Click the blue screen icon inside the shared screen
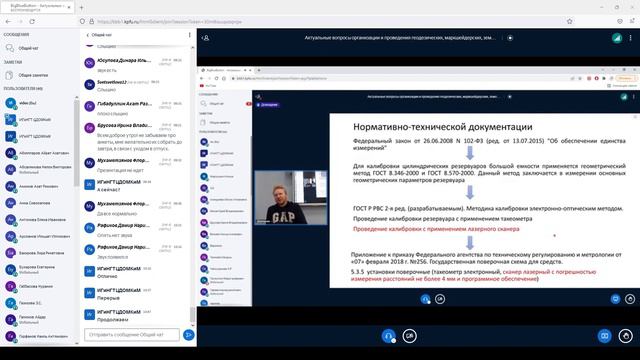The image size is (640, 360). (x=615, y=299)
